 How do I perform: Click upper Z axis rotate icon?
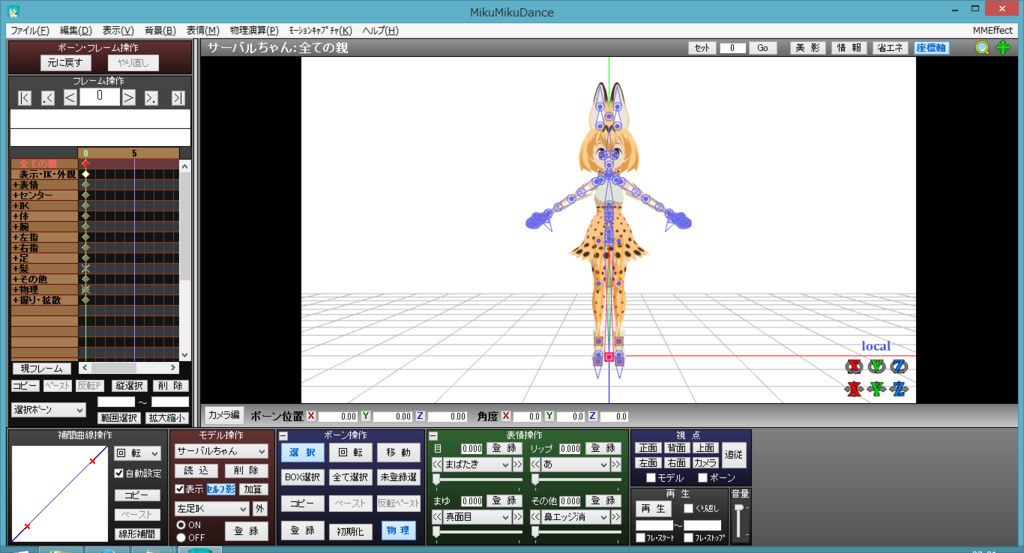point(899,366)
